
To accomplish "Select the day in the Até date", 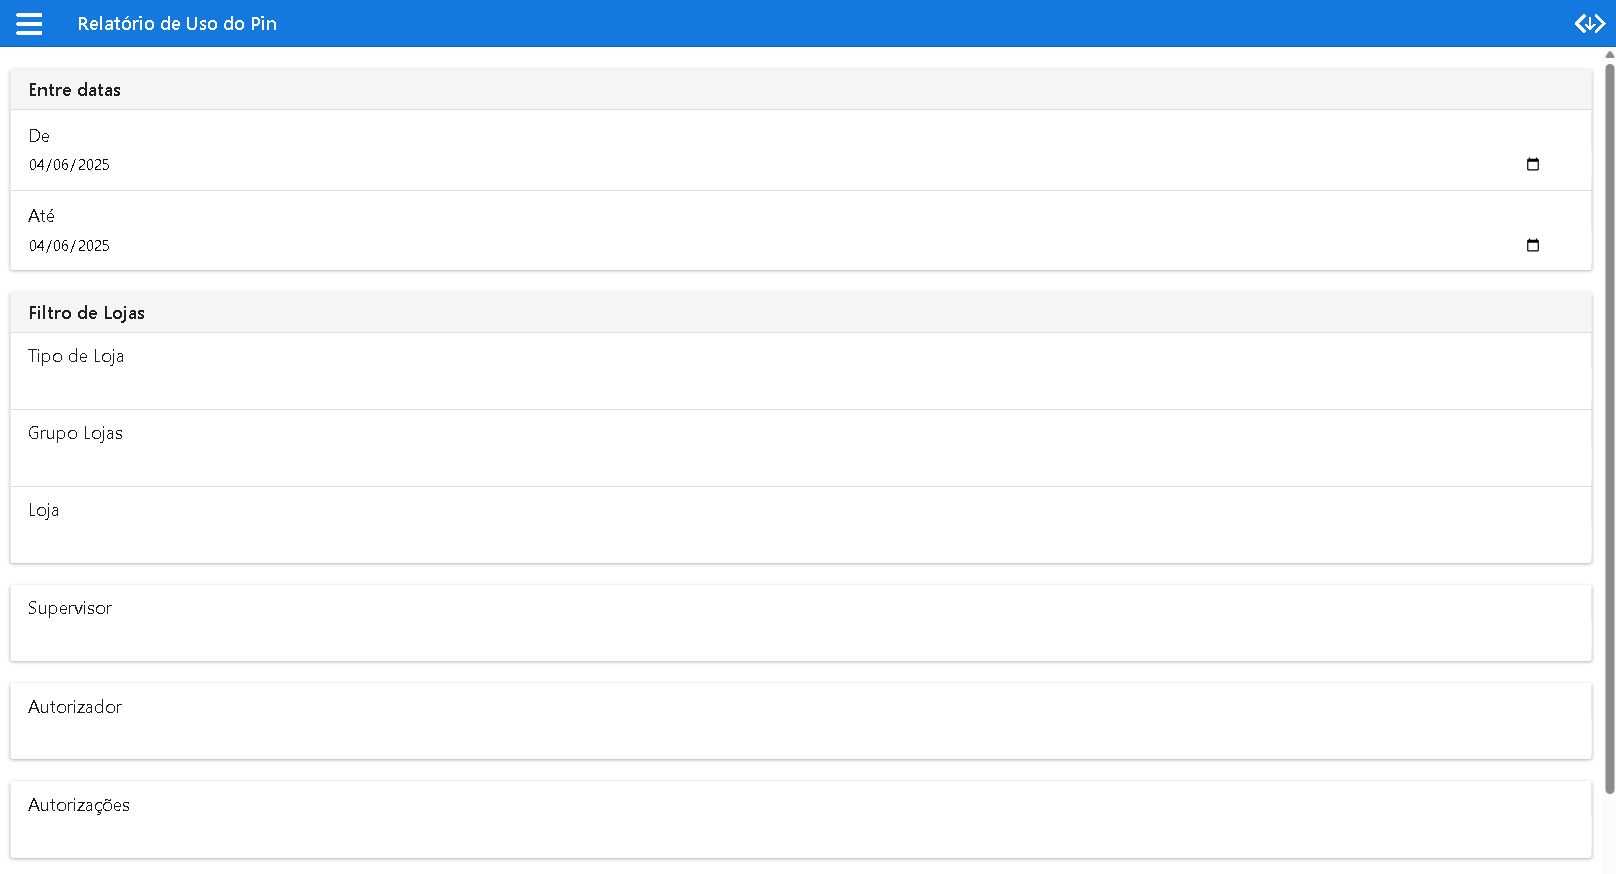I will click(37, 246).
